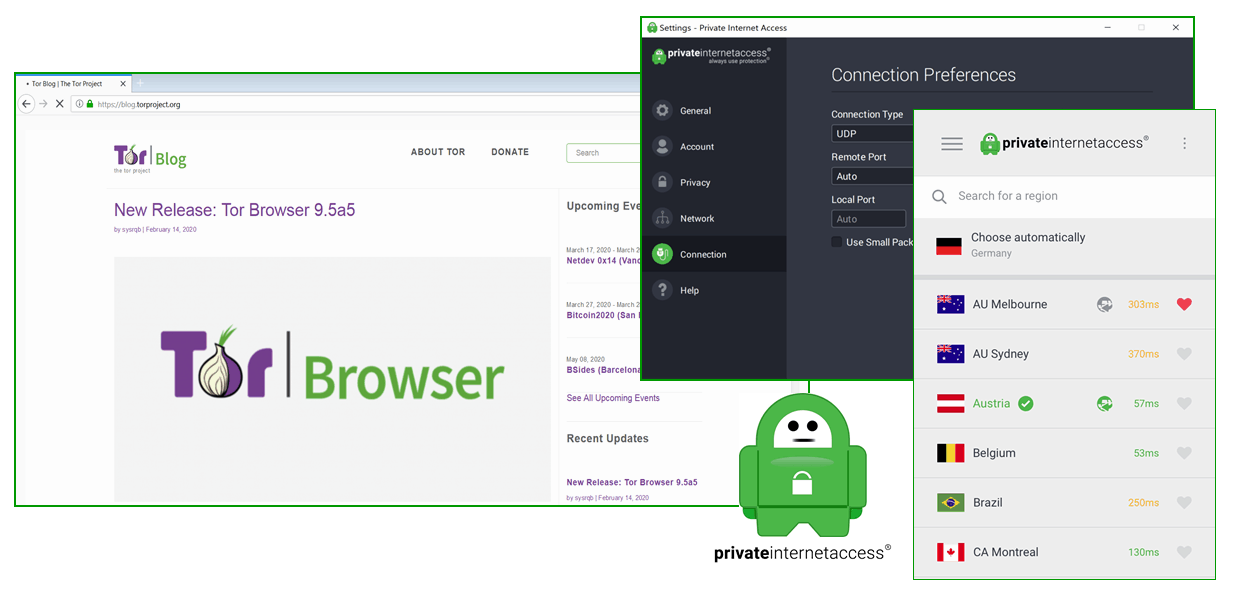Screen dimensions: 1235x600
Task: Click the plug icon next to Connection
Action: tap(662, 254)
